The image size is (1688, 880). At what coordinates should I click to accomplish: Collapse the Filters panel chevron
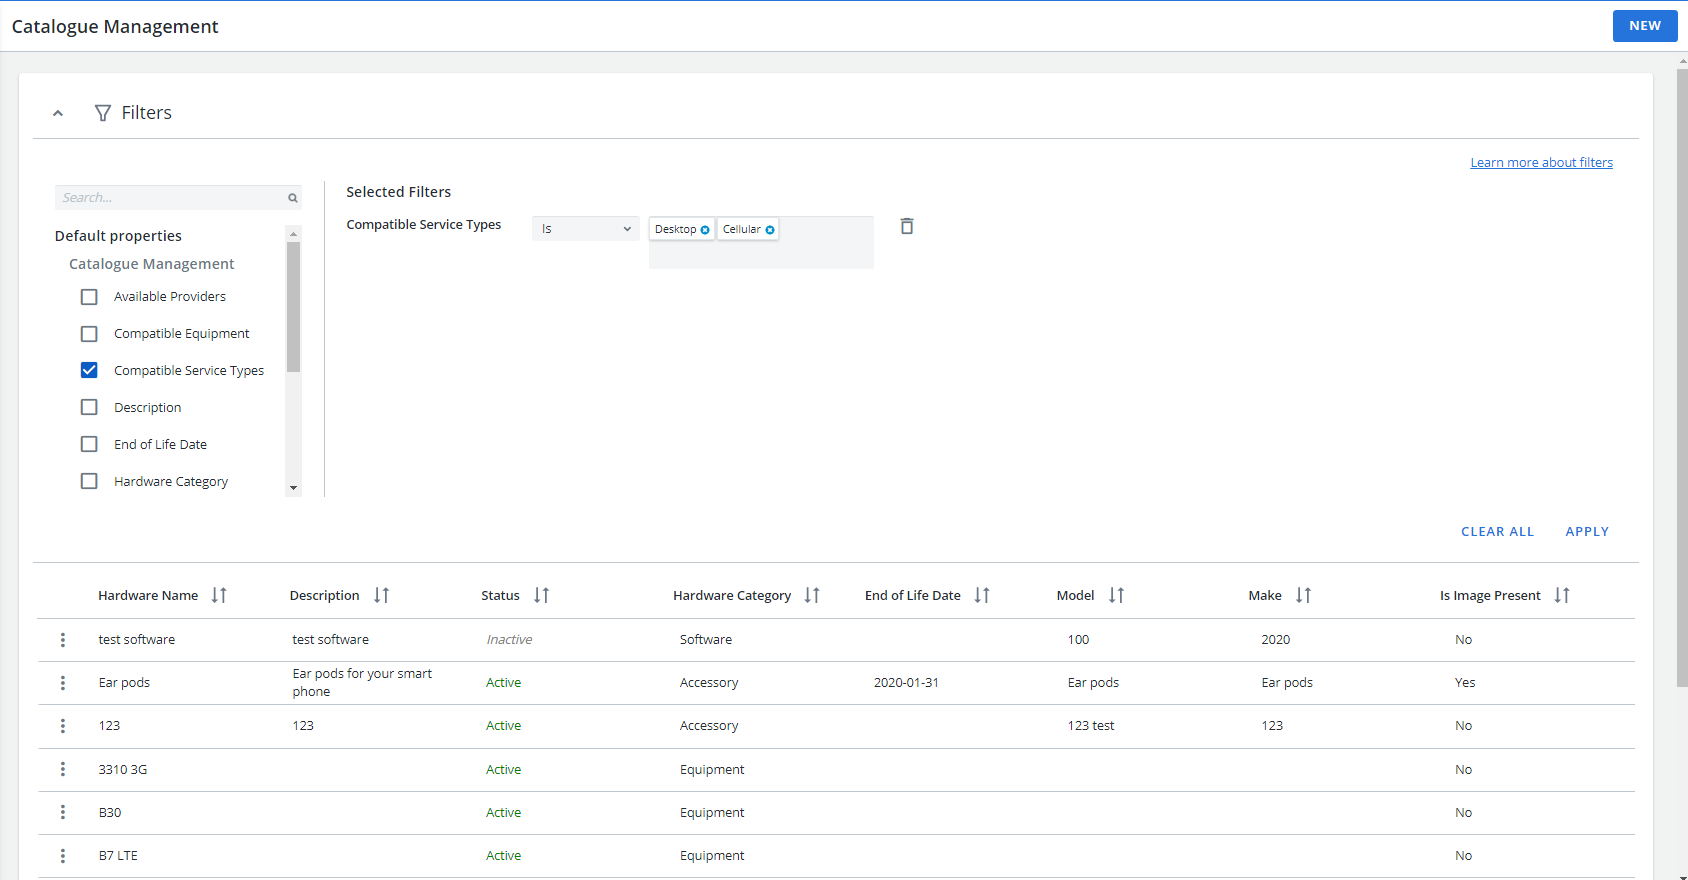click(x=58, y=113)
